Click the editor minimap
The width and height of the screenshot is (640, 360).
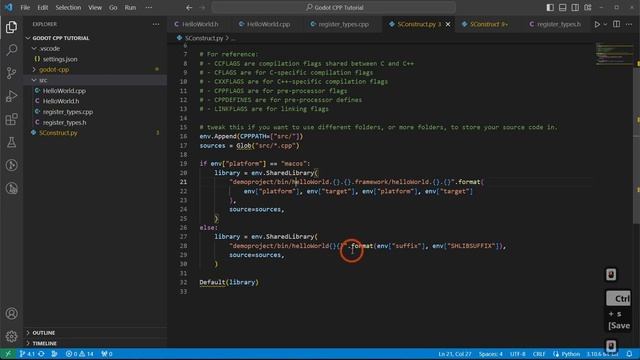point(613,53)
